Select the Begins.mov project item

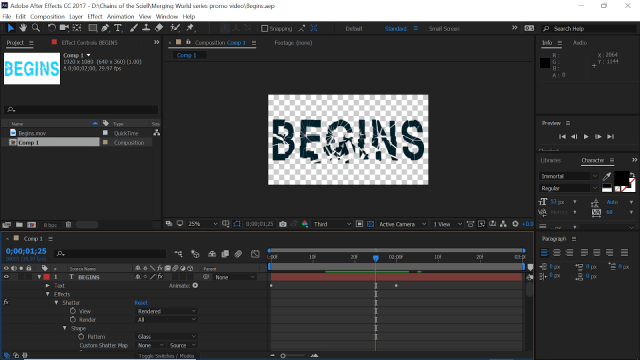[32, 133]
